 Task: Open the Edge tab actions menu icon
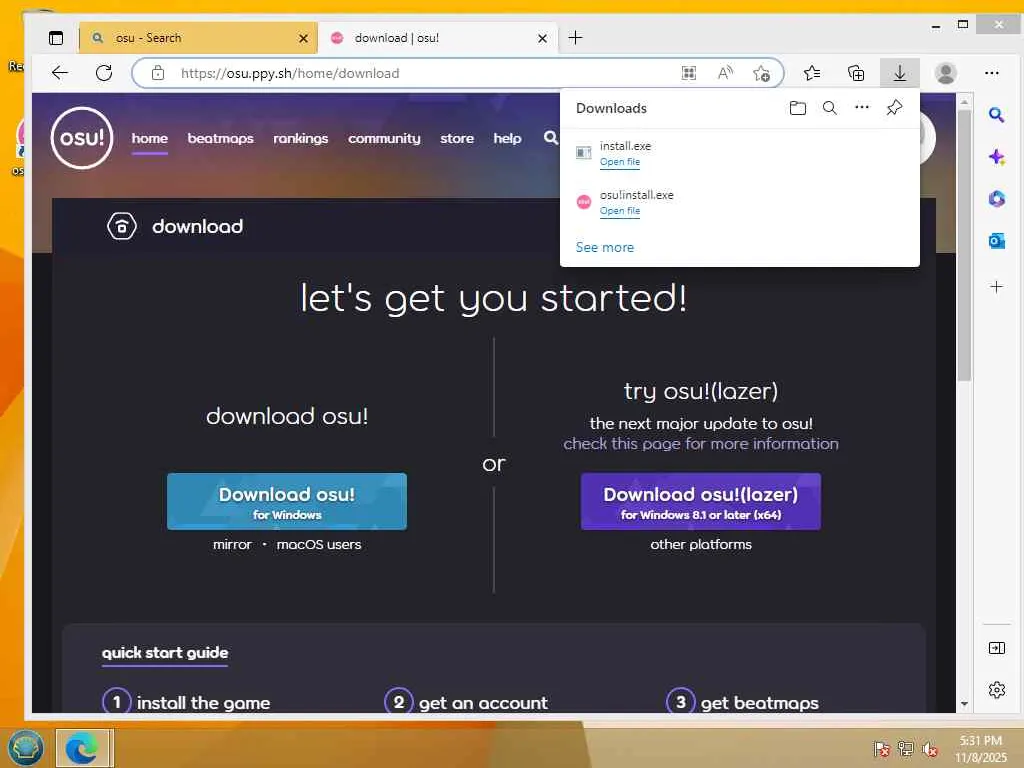(56, 38)
